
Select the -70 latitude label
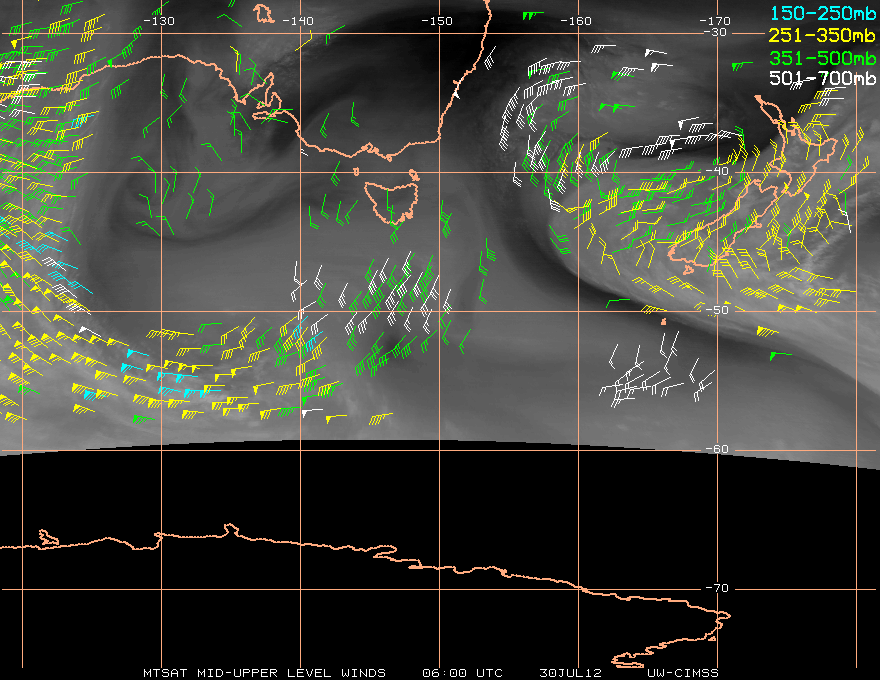coord(716,588)
